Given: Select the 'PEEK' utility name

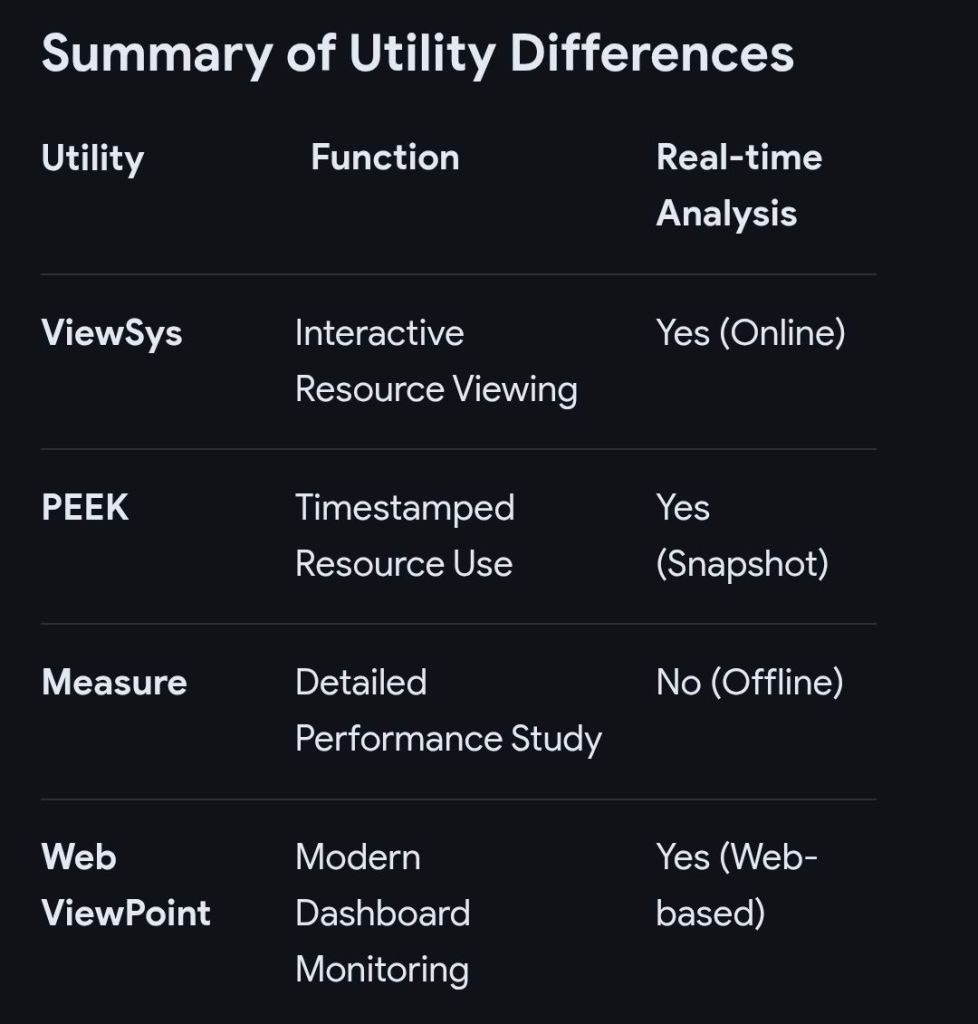Looking at the screenshot, I should pyautogui.click(x=85, y=508).
